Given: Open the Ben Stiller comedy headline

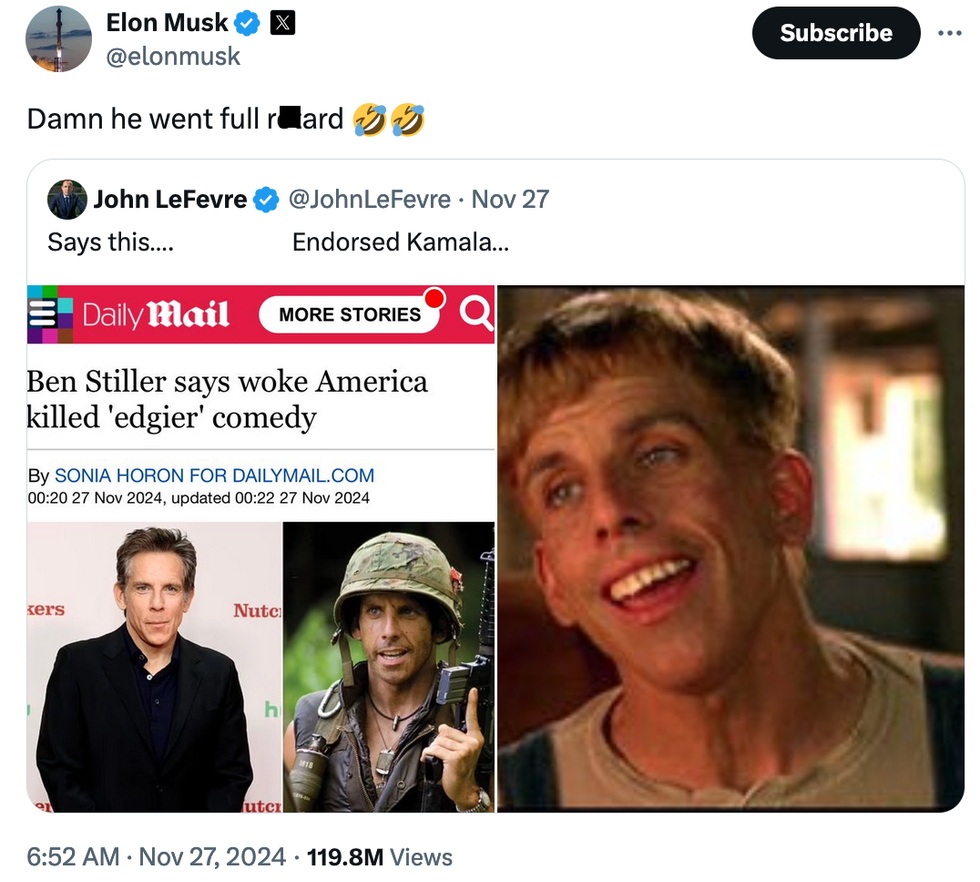Looking at the screenshot, I should click(x=227, y=398).
